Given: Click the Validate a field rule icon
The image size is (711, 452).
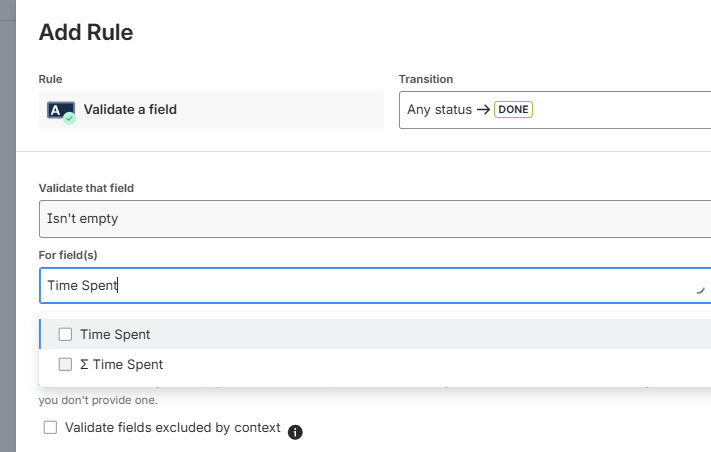Looking at the screenshot, I should (61, 110).
